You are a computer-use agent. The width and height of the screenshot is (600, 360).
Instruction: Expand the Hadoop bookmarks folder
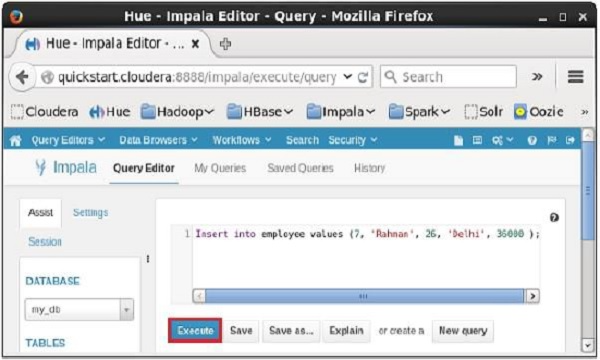[177, 112]
